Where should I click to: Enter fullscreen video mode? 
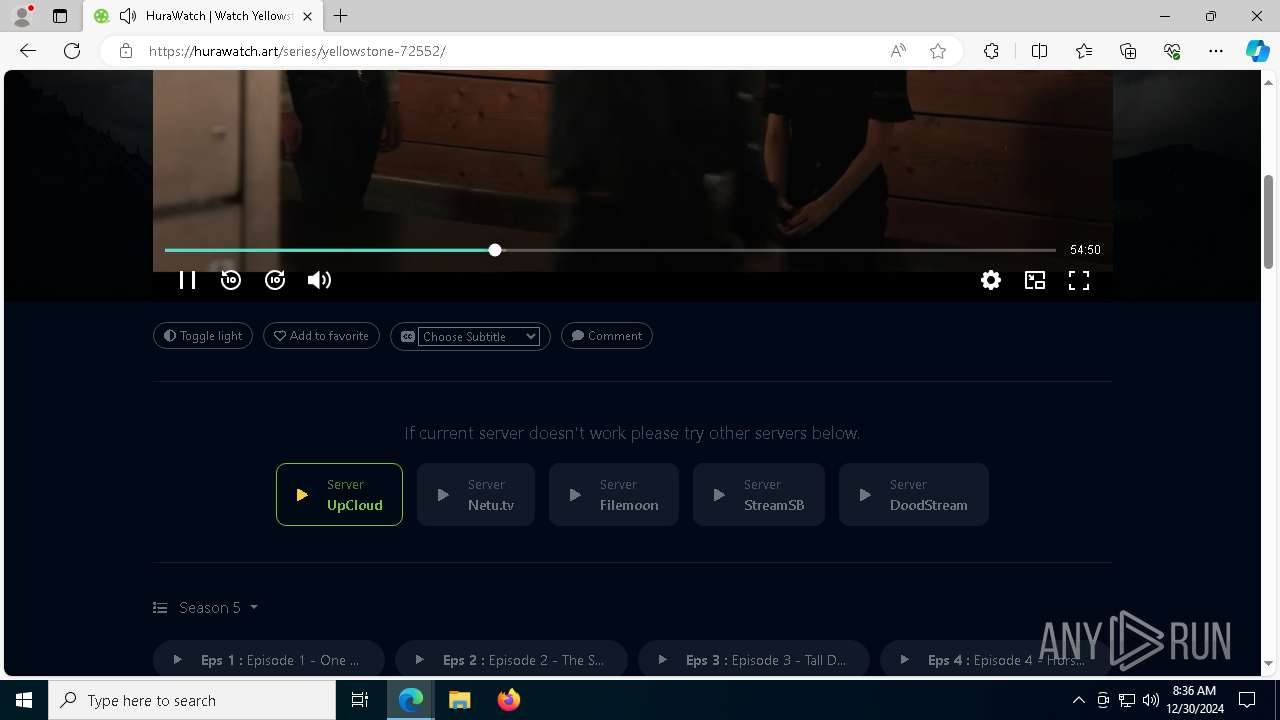pyautogui.click(x=1079, y=280)
